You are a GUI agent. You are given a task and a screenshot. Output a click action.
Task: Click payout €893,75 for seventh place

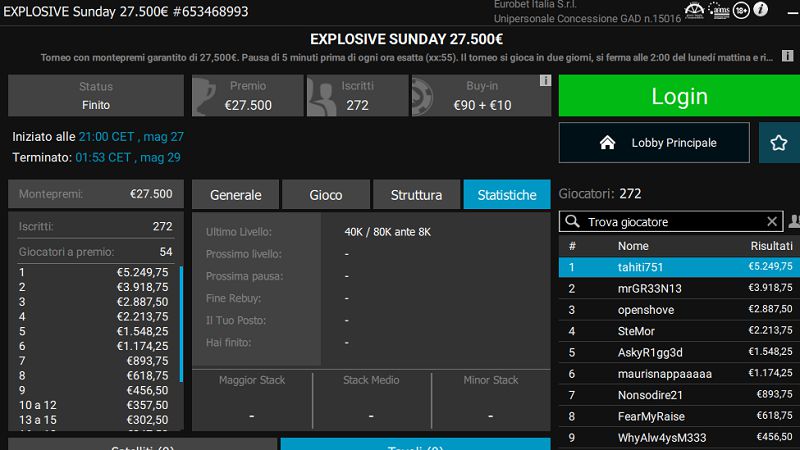[x=147, y=361]
